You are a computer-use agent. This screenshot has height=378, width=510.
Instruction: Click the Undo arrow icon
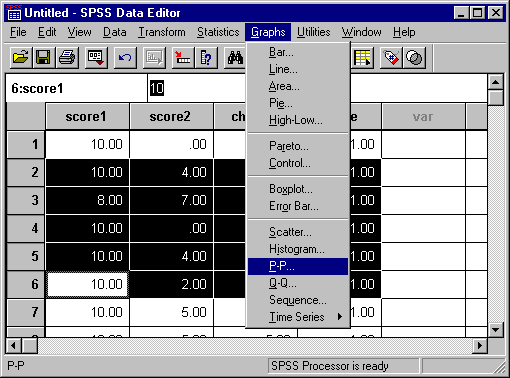click(x=125, y=58)
